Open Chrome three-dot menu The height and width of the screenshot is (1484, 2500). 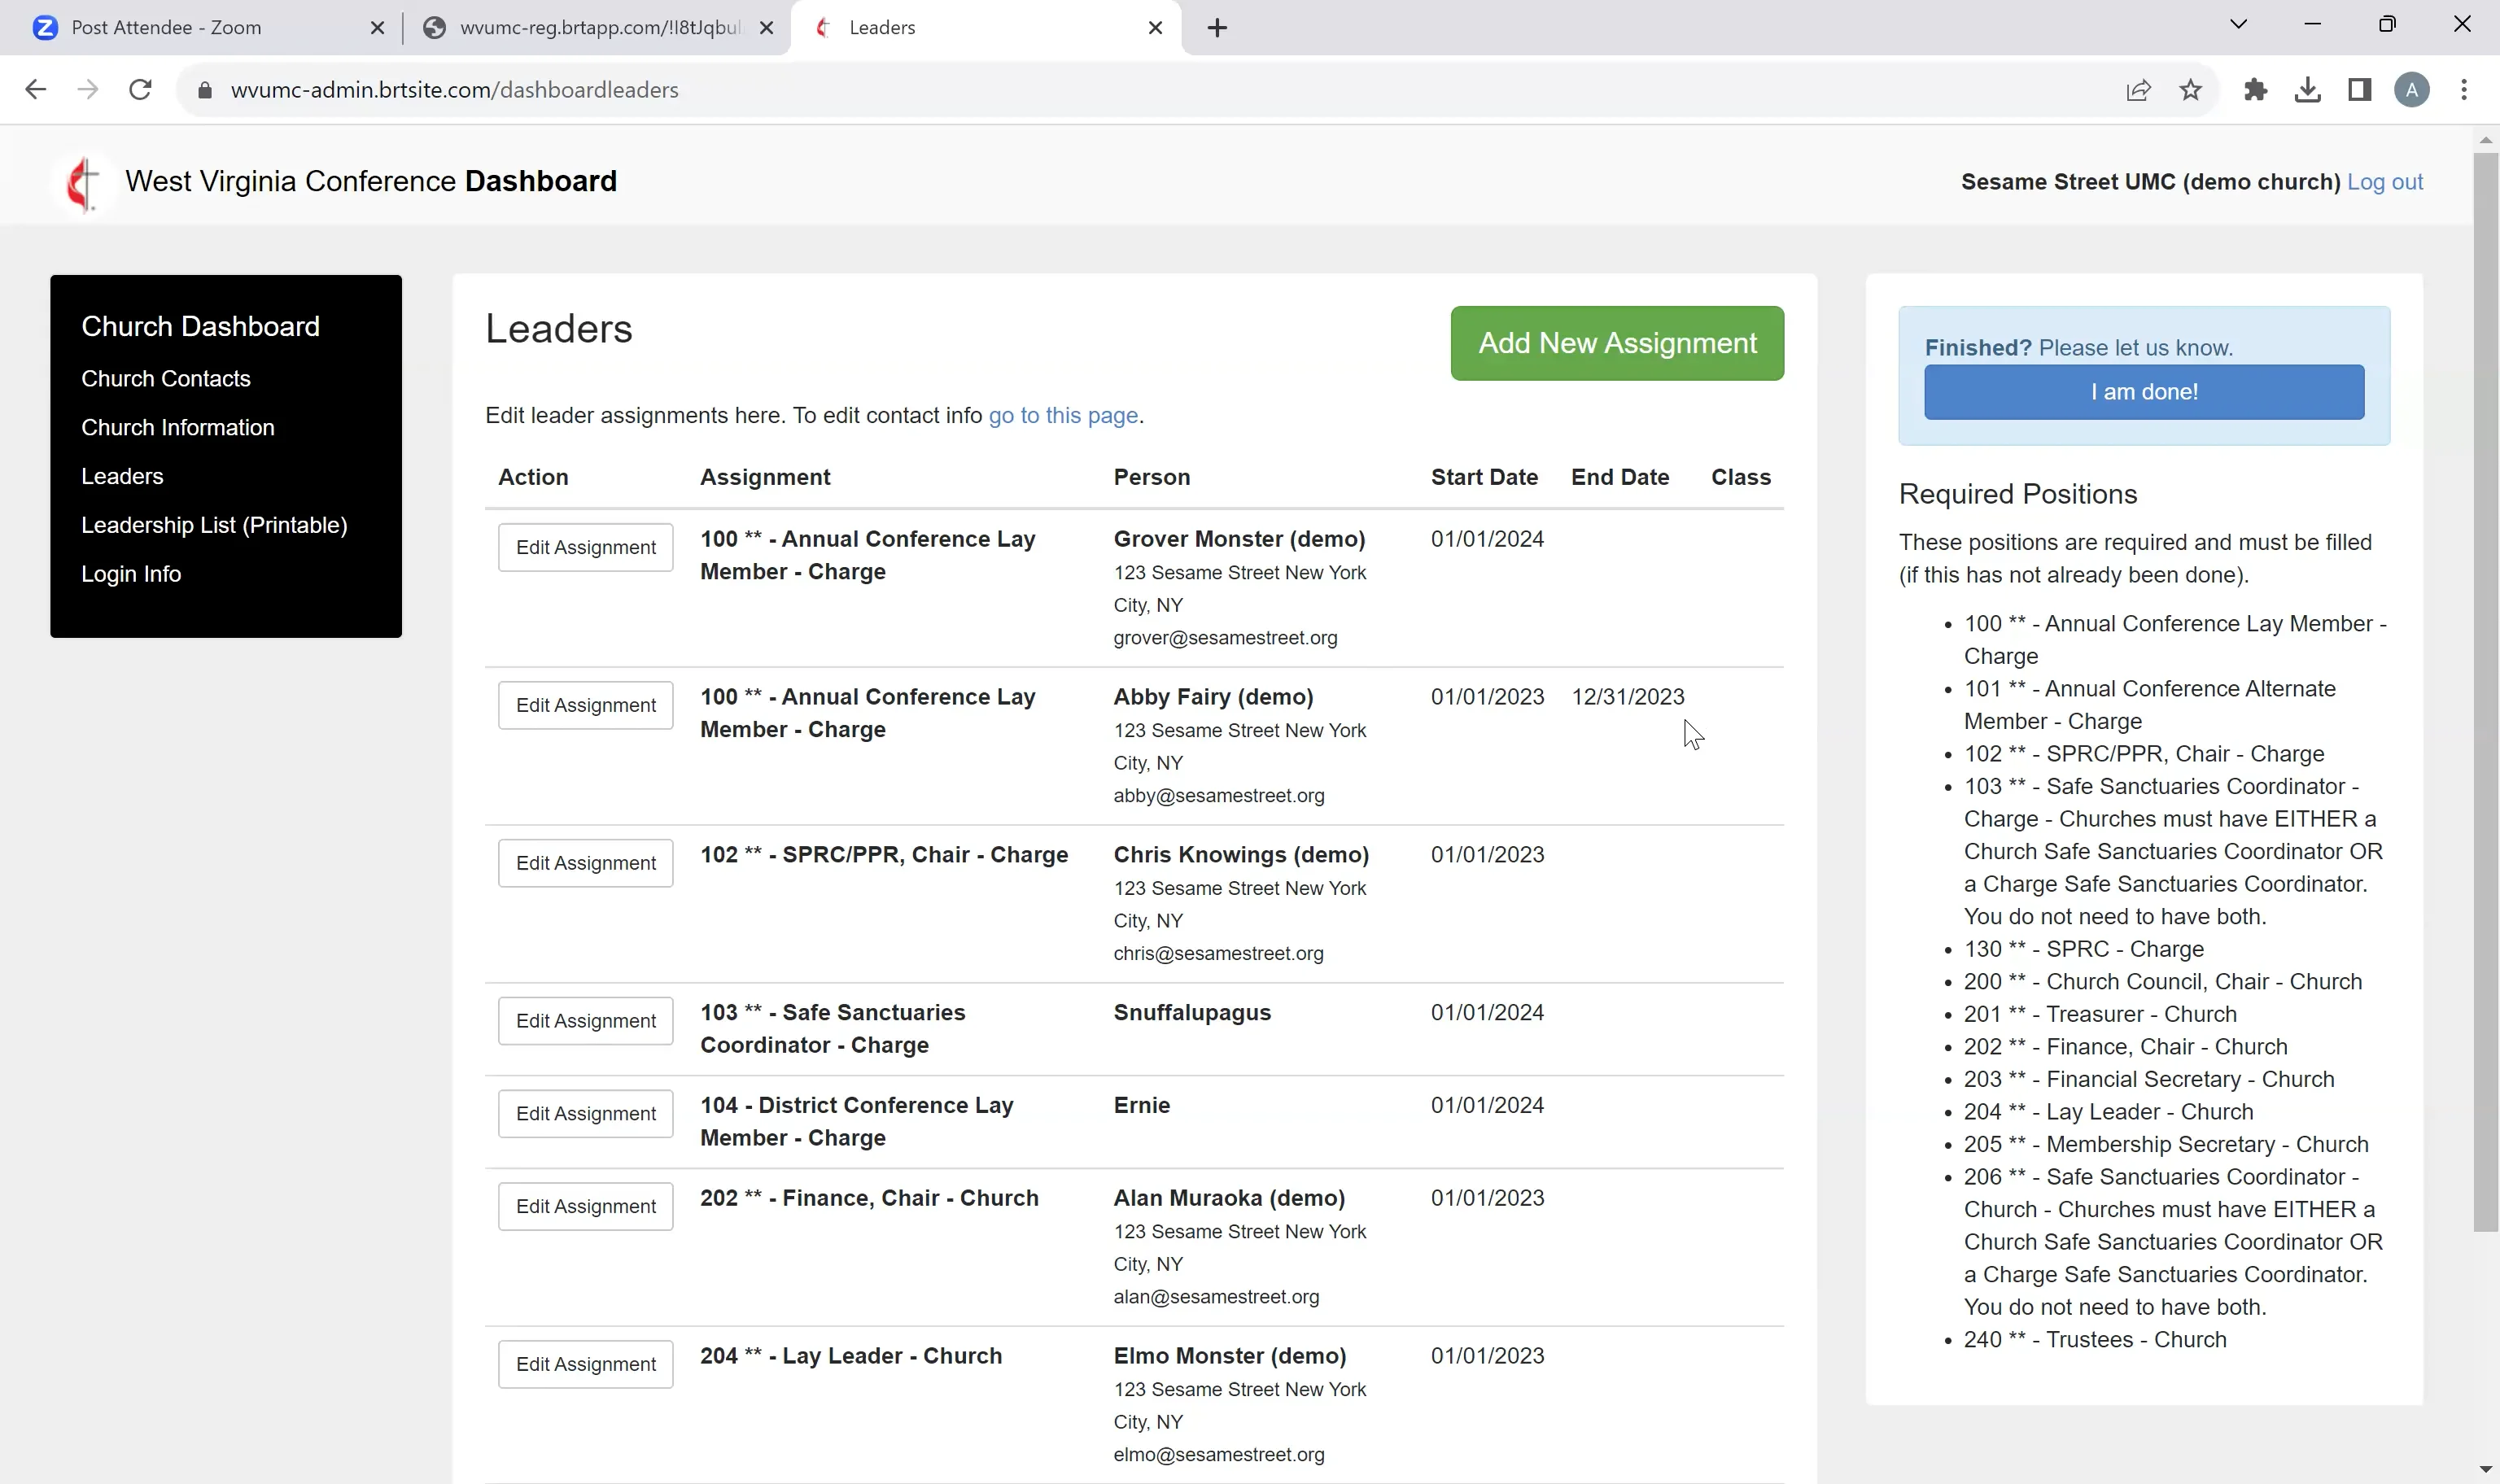[2463, 90]
